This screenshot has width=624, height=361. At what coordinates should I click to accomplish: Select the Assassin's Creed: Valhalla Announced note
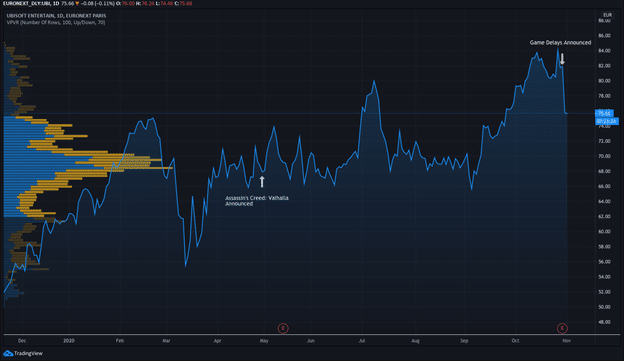click(x=257, y=201)
